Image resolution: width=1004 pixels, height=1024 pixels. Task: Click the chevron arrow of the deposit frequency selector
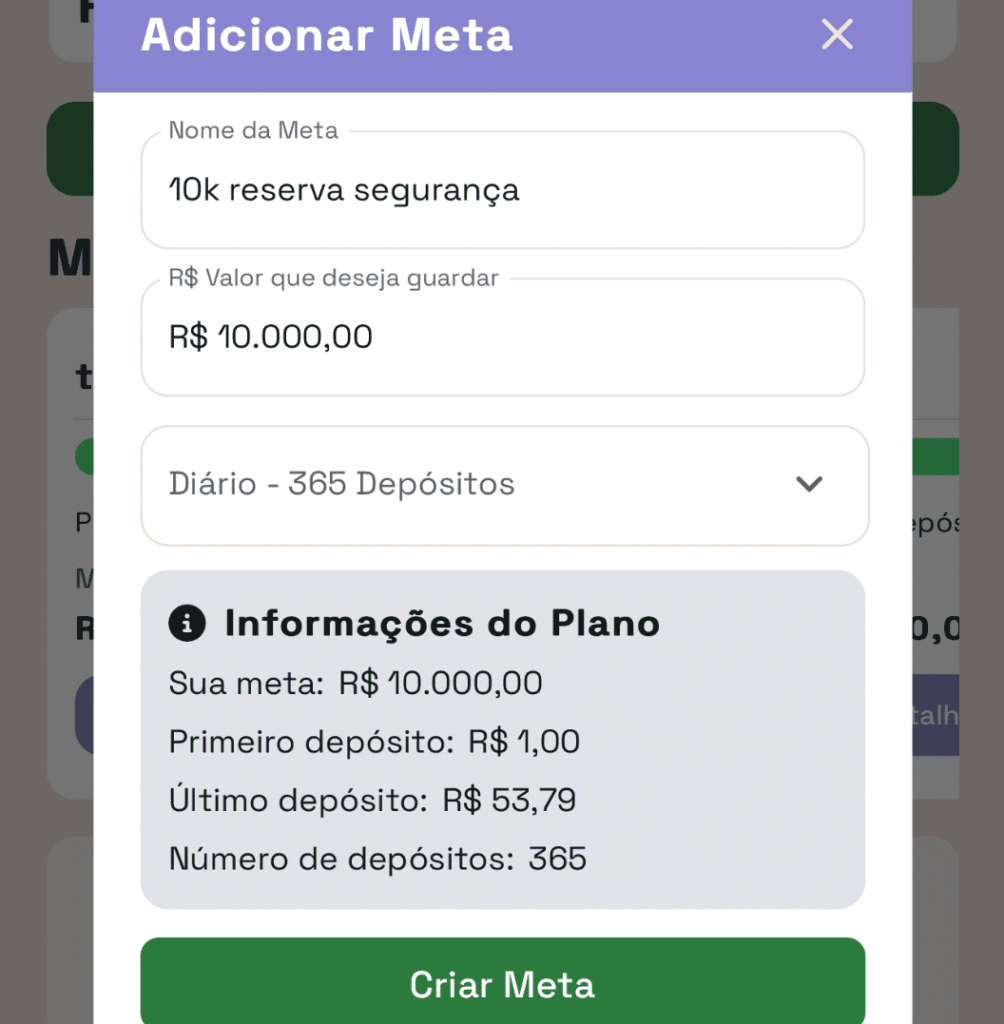click(809, 484)
